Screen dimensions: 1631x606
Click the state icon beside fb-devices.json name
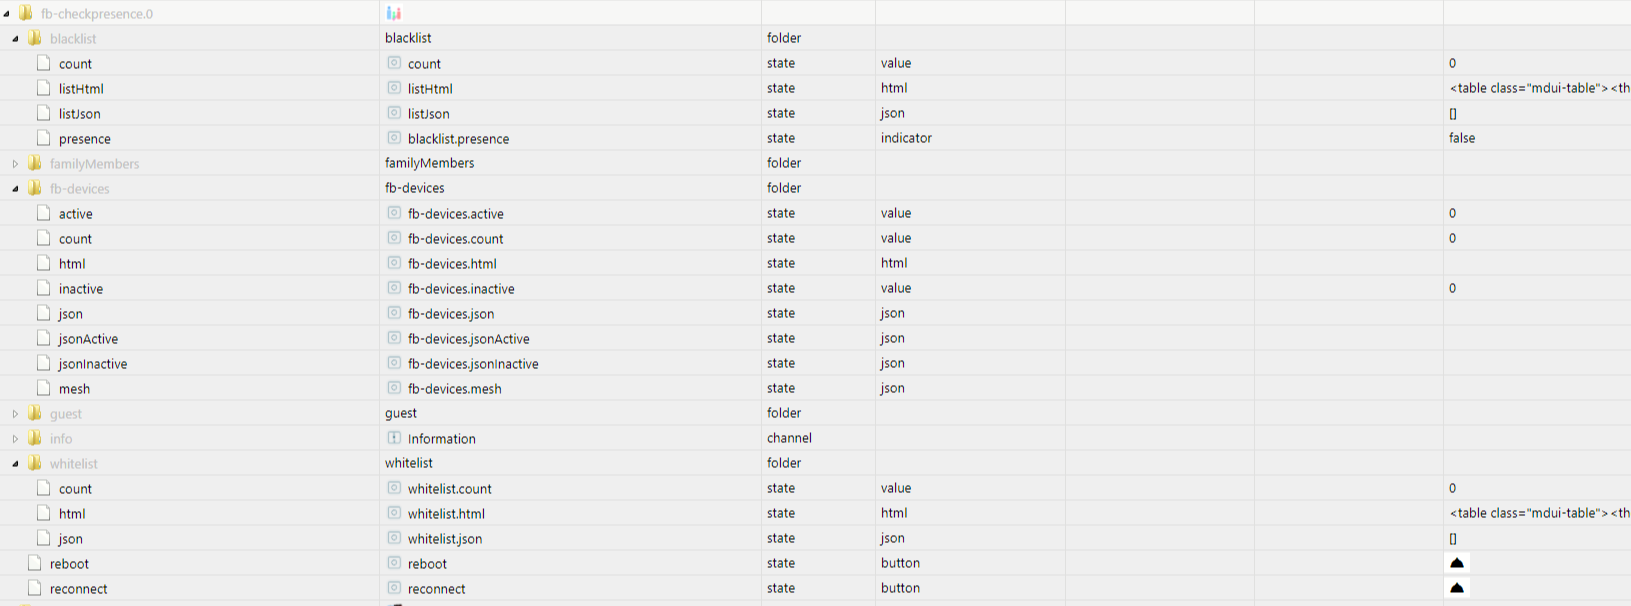click(394, 313)
